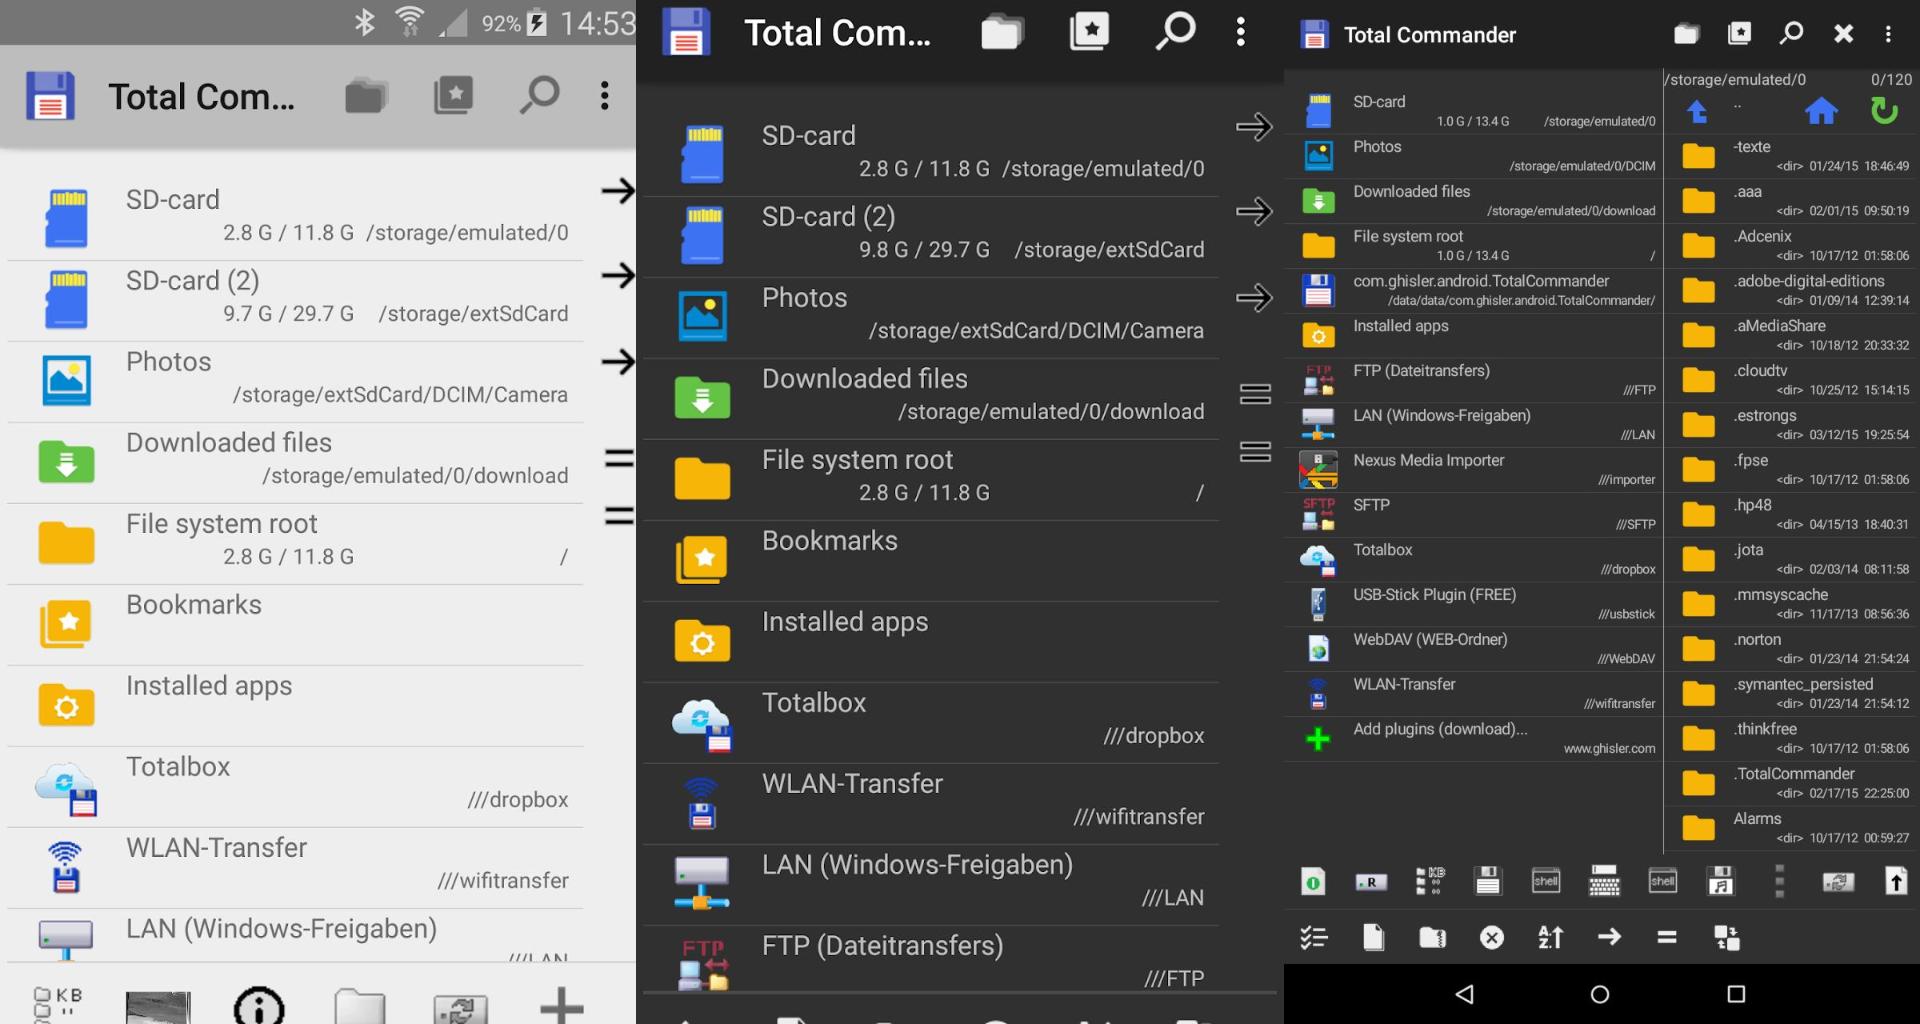The image size is (1920, 1024).
Task: Open Installed apps in middle dark list
Action: click(x=930, y=640)
